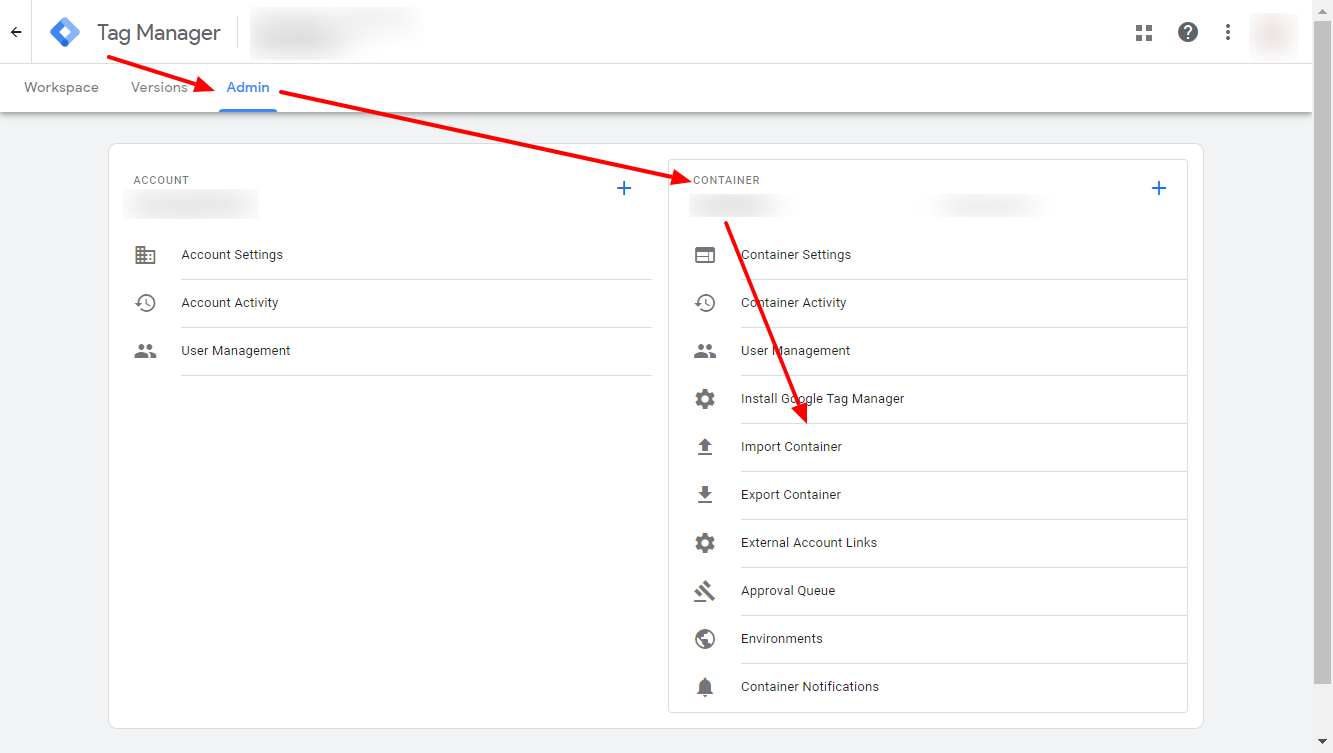Open the three-dot more options menu
The image size is (1333, 753).
[x=1228, y=32]
